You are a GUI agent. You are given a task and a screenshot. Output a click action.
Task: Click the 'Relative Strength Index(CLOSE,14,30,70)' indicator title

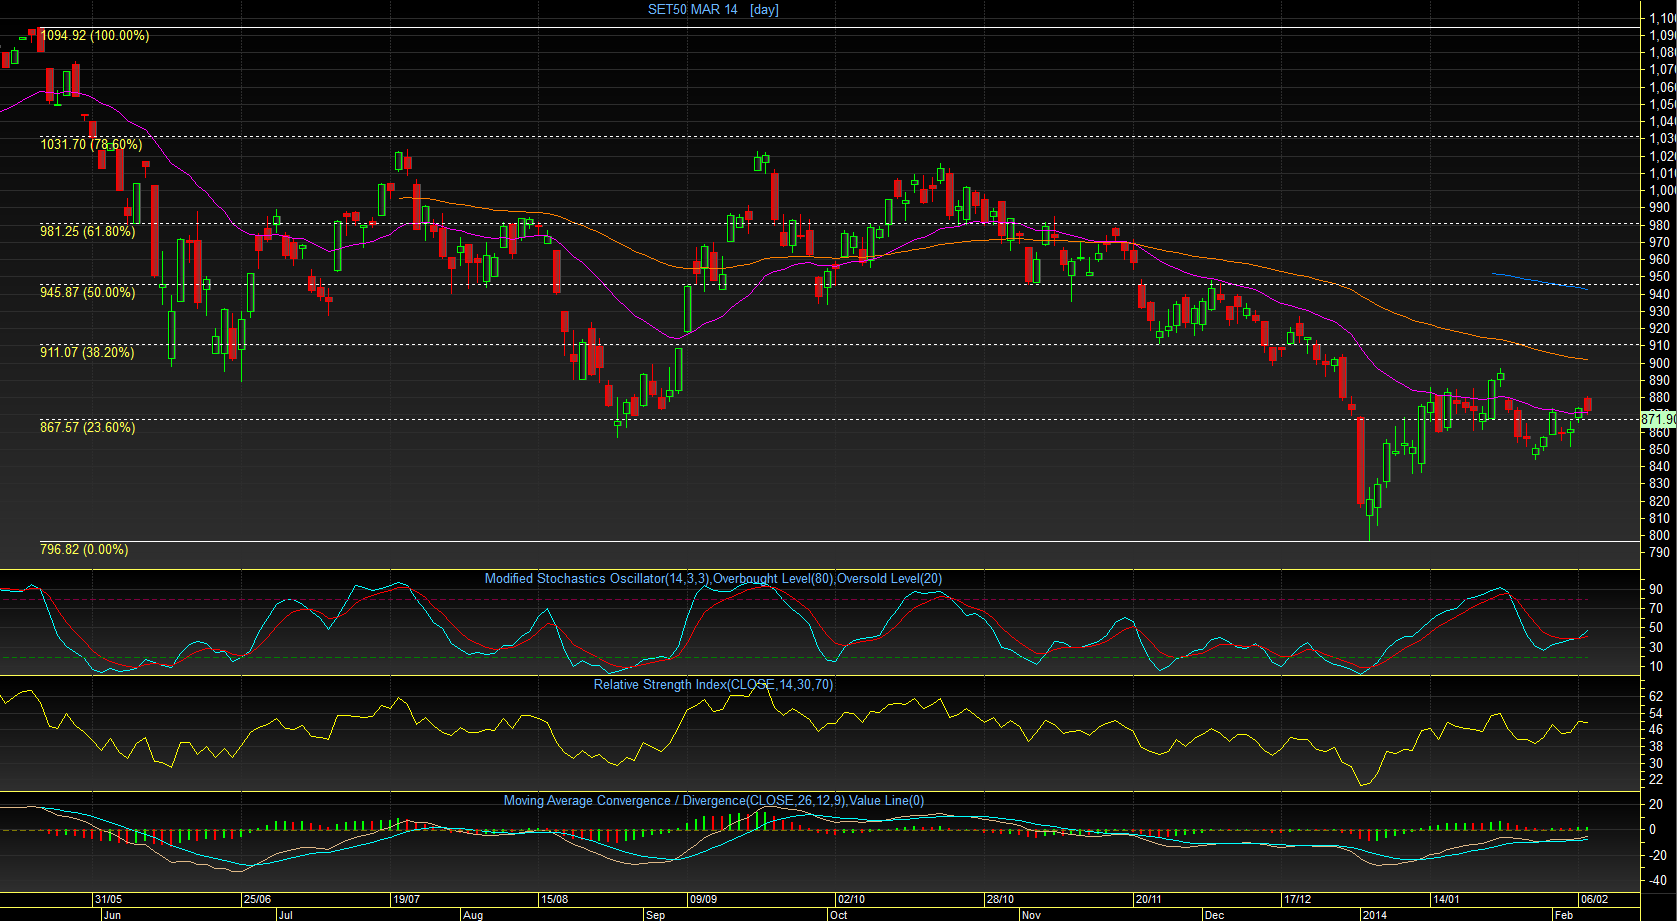(713, 685)
